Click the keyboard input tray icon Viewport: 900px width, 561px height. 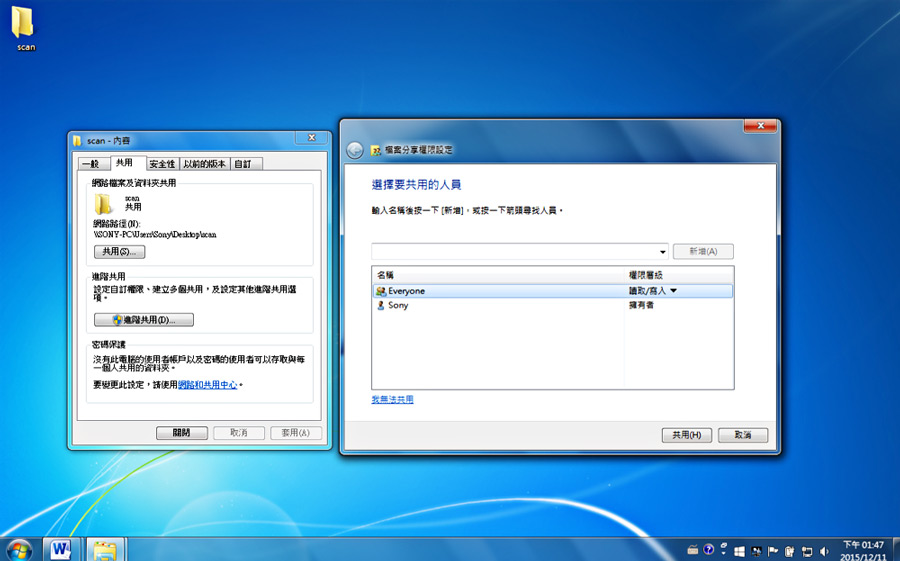point(693,551)
